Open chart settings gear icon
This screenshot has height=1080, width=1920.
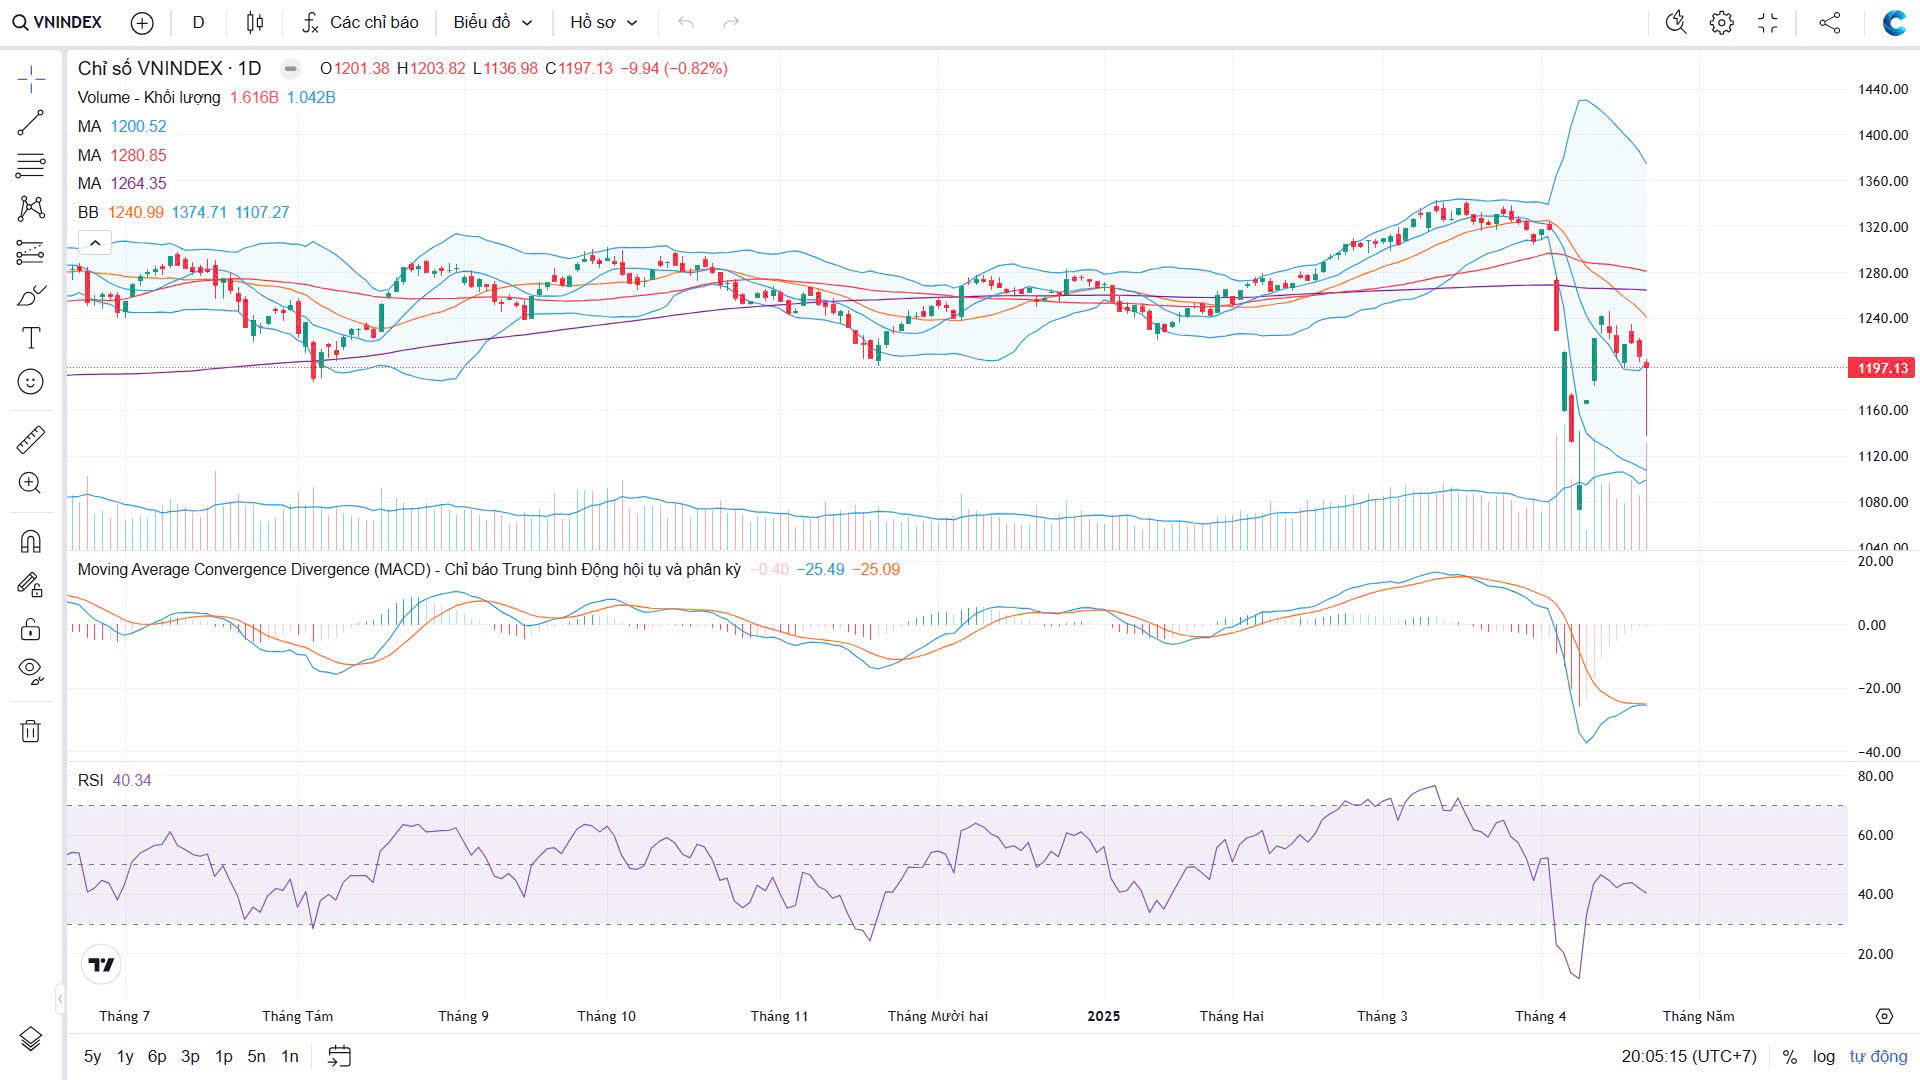coord(1721,22)
